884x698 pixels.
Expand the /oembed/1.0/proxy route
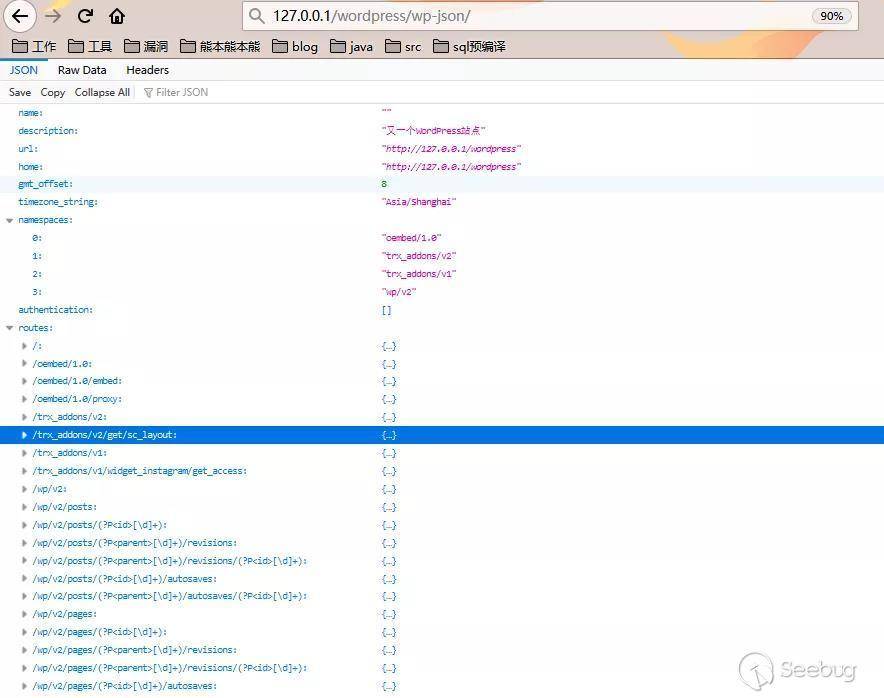[25, 399]
